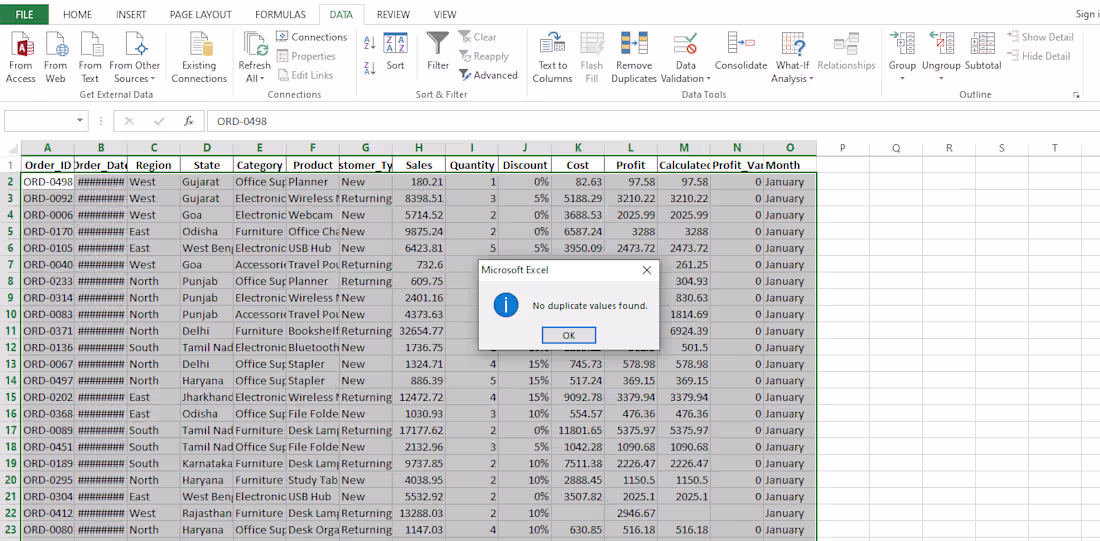1100x541 pixels.
Task: Click profit value 2946.67
Action: [631, 513]
